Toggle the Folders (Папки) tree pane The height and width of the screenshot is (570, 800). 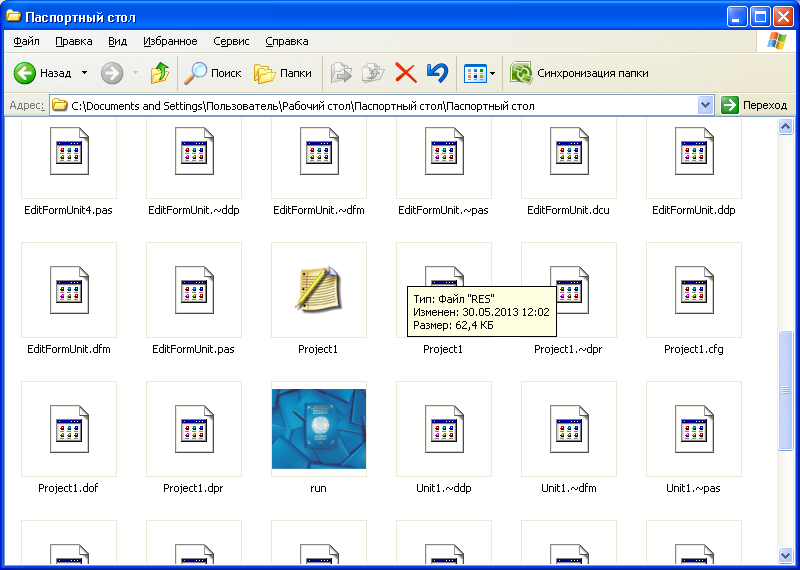point(282,73)
